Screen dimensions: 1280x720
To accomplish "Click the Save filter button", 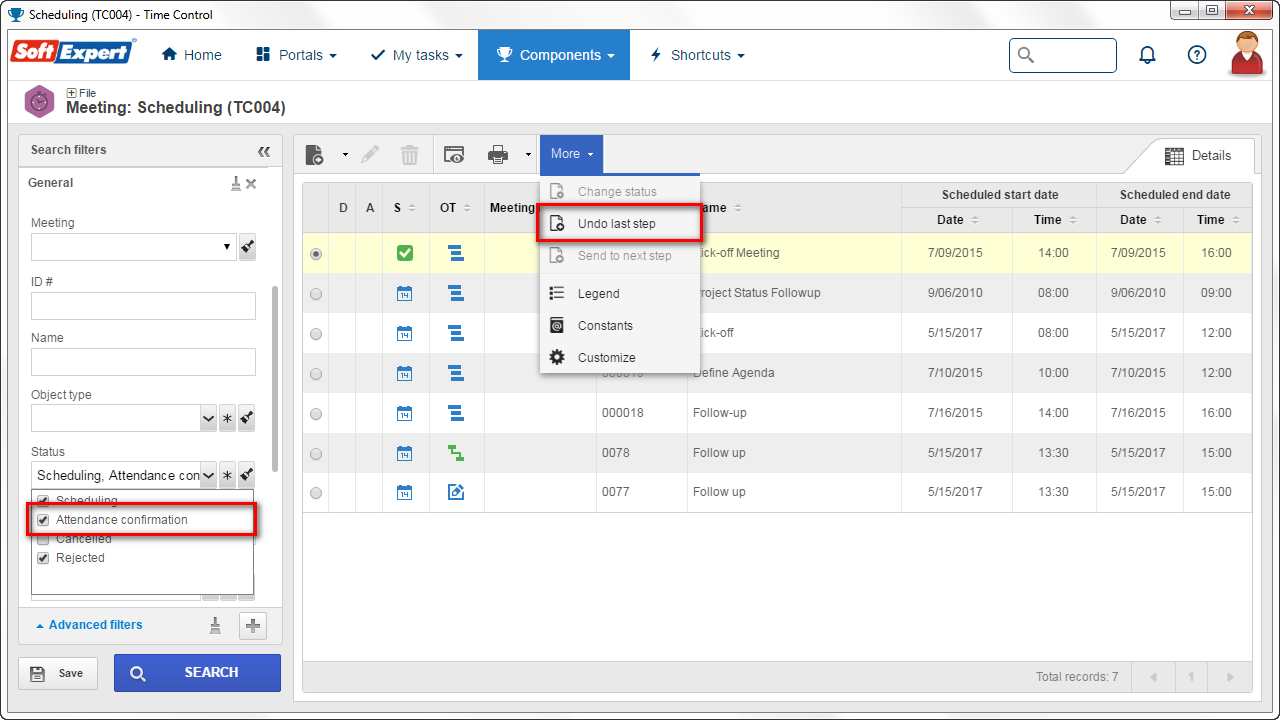I will click(x=58, y=673).
